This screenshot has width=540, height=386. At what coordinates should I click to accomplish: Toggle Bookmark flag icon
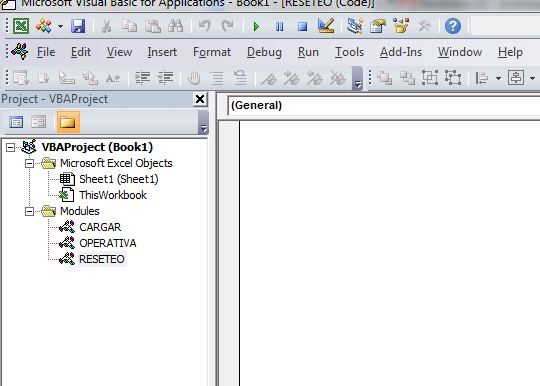pyautogui.click(x=269, y=78)
